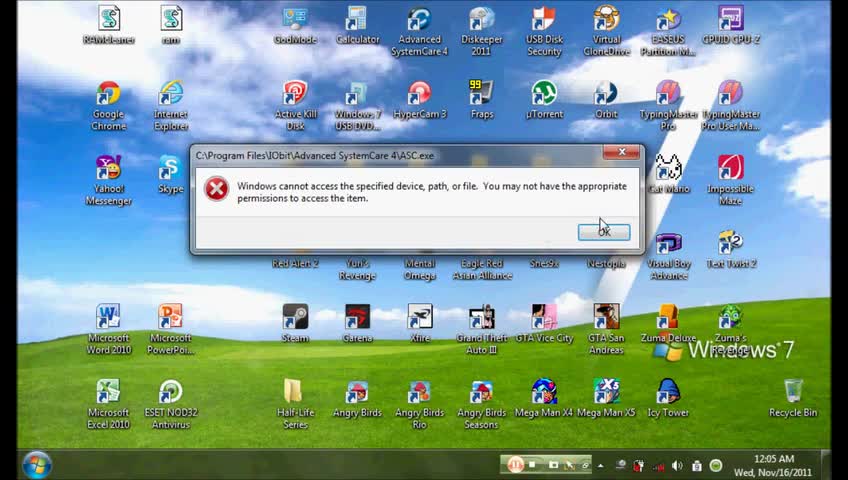Select the Zuma Deluxe shortcut
This screenshot has height=480, width=848.
668,324
